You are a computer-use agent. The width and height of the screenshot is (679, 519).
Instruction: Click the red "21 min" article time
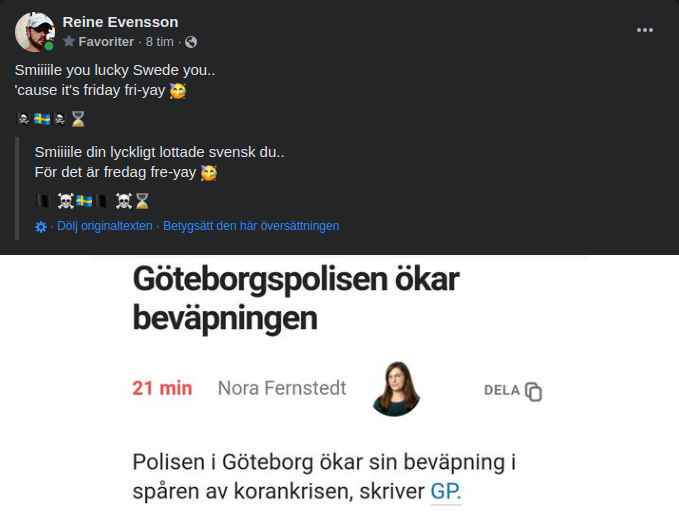pos(162,388)
